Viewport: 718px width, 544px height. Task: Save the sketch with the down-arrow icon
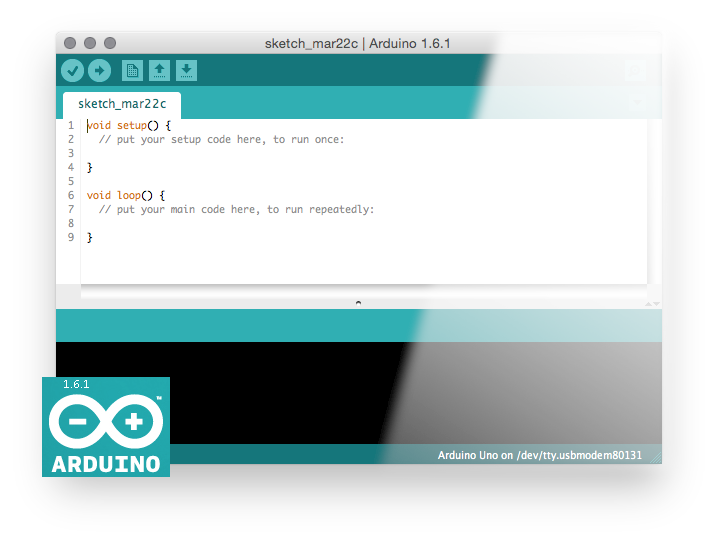(x=186, y=71)
